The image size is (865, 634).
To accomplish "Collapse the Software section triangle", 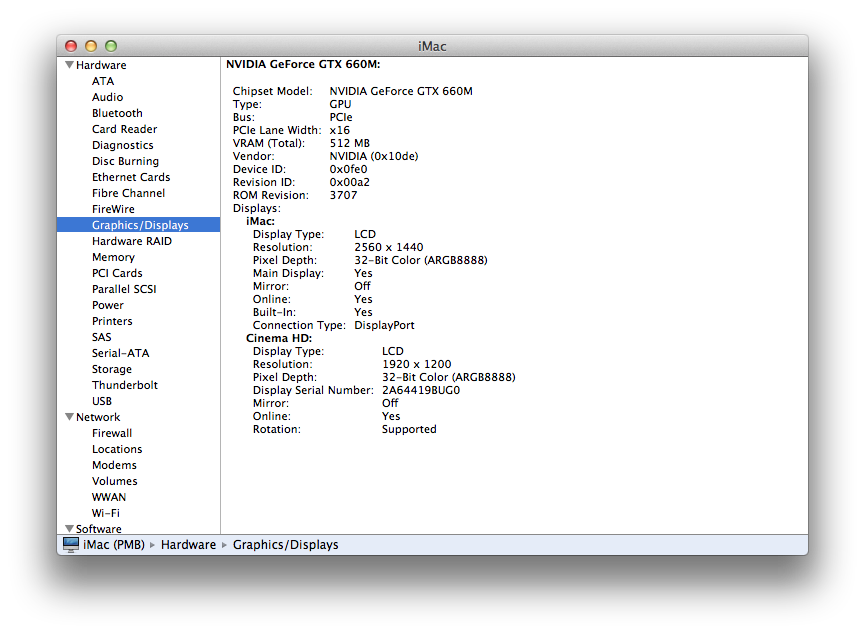I will coord(70,529).
